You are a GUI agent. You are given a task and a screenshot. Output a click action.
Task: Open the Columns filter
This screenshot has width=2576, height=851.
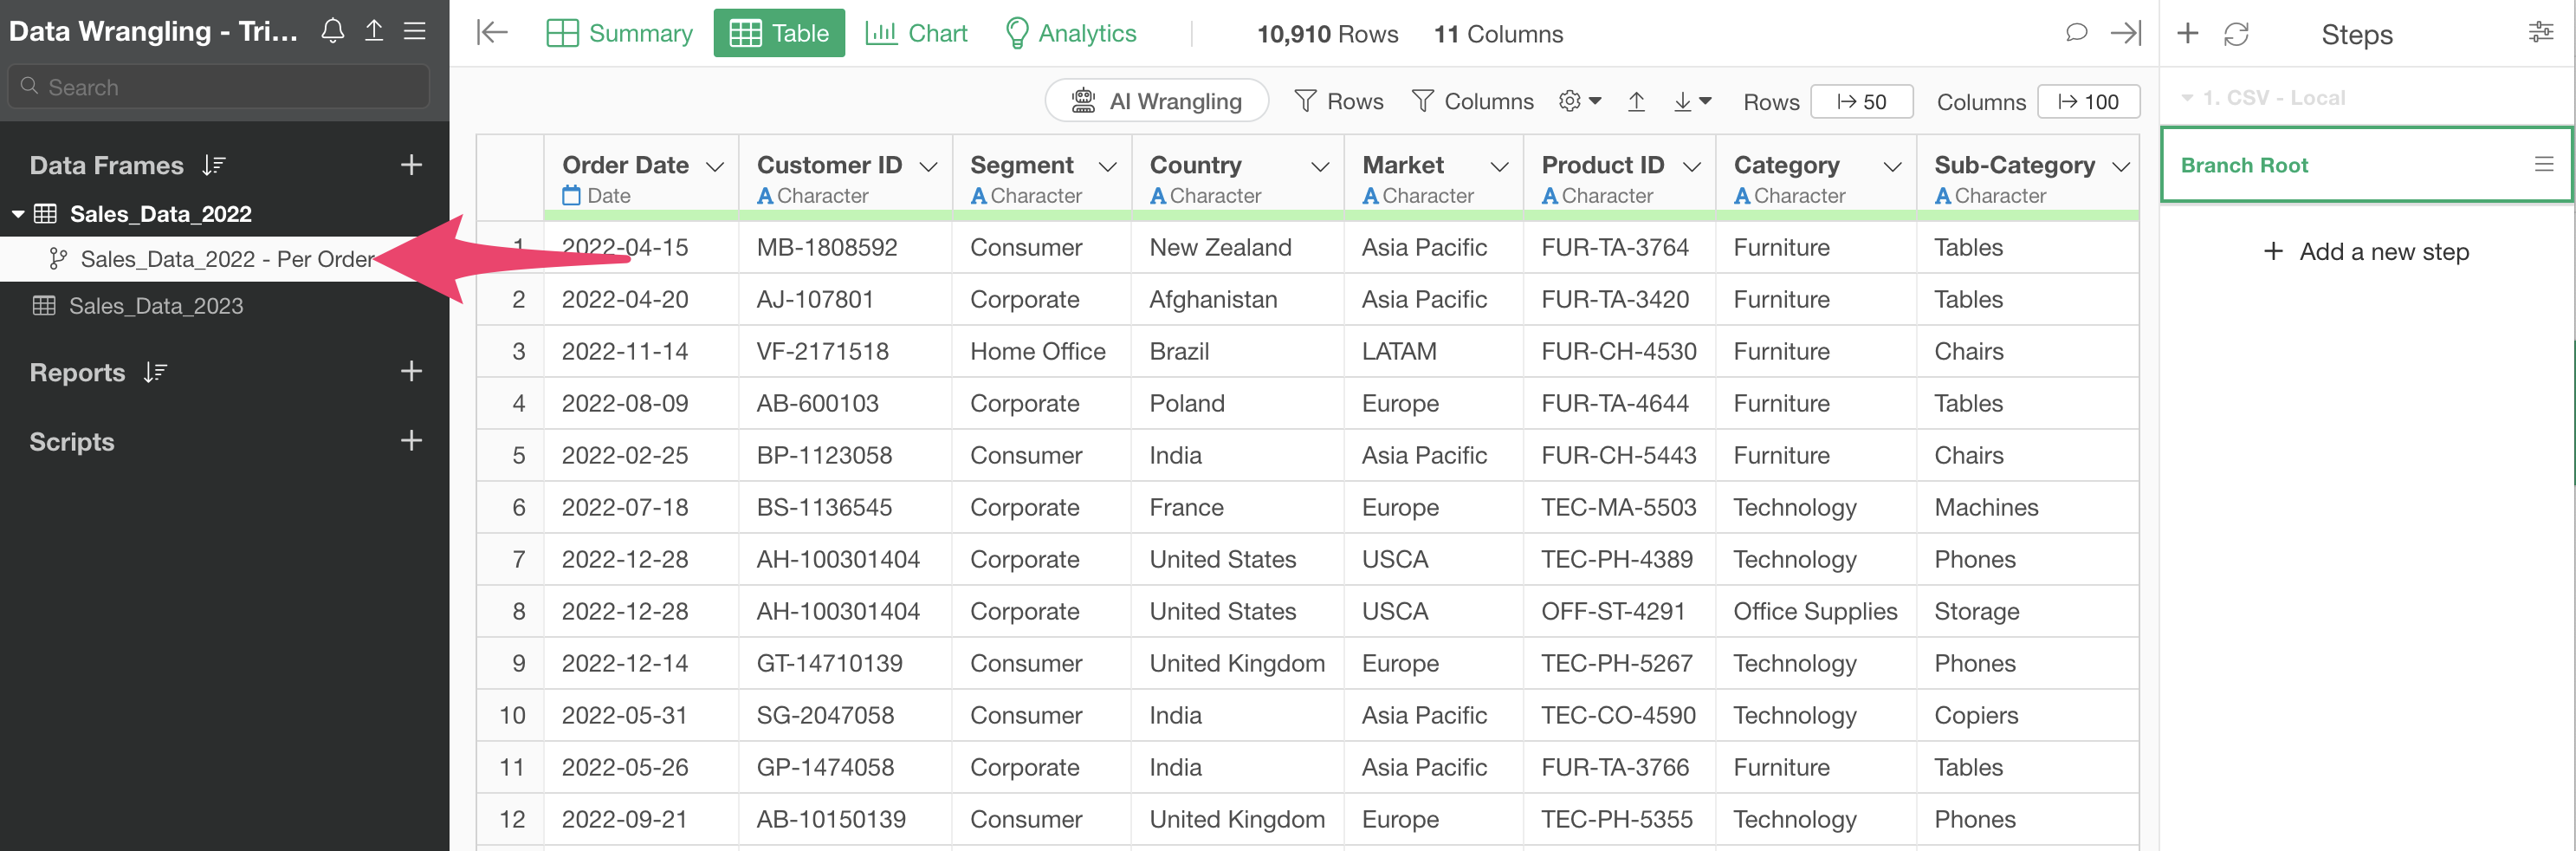click(1472, 101)
